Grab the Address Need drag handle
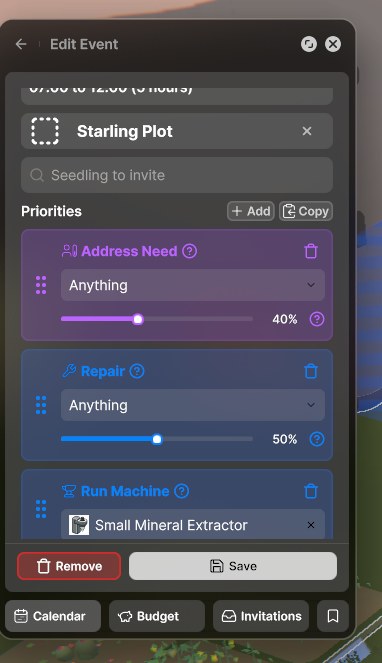The image size is (382, 663). pos(41,285)
